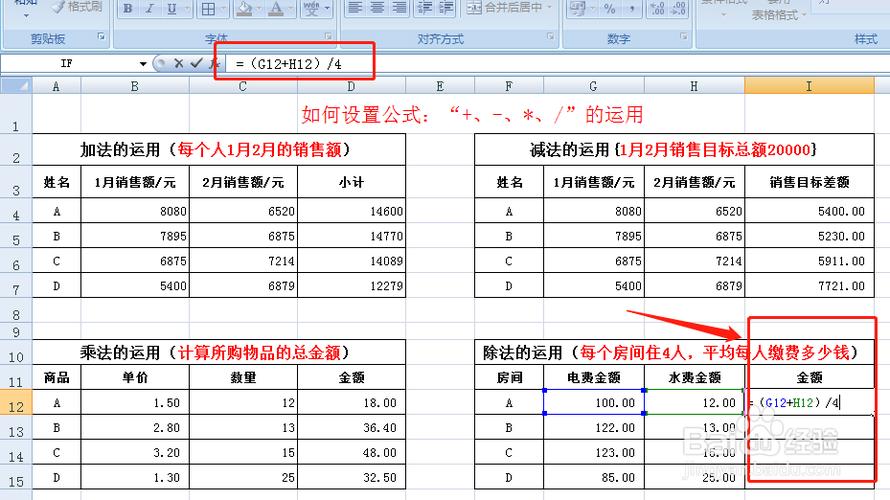This screenshot has height=500, width=890.
Task: Toggle Italic formatting in the ribbon
Action: tap(150, 8)
